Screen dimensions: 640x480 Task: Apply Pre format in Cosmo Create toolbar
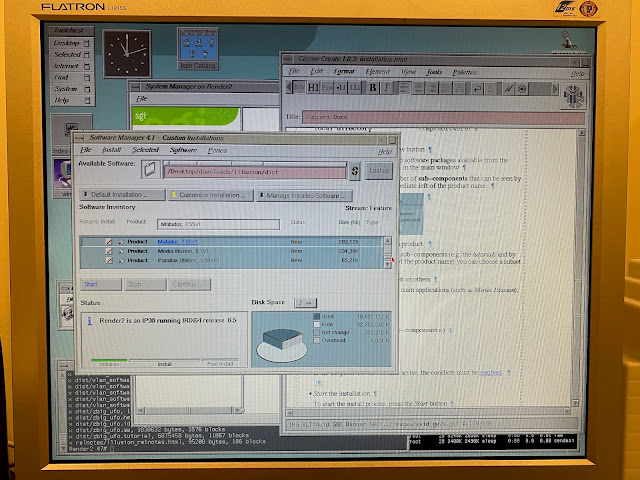[x=327, y=88]
